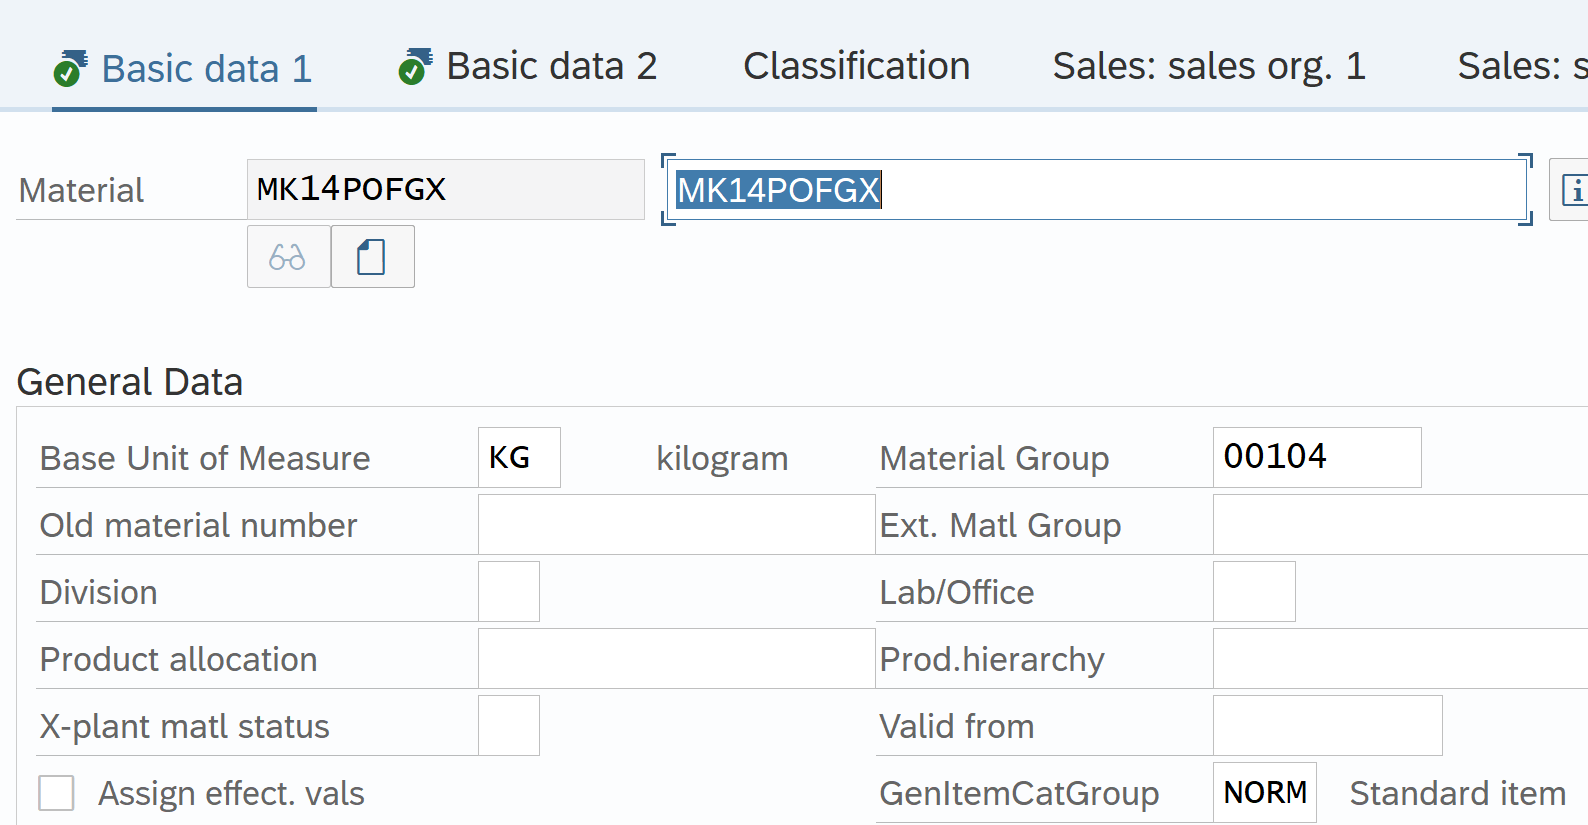Click the create document icon under Material
This screenshot has height=825, width=1588.
pyautogui.click(x=372, y=257)
